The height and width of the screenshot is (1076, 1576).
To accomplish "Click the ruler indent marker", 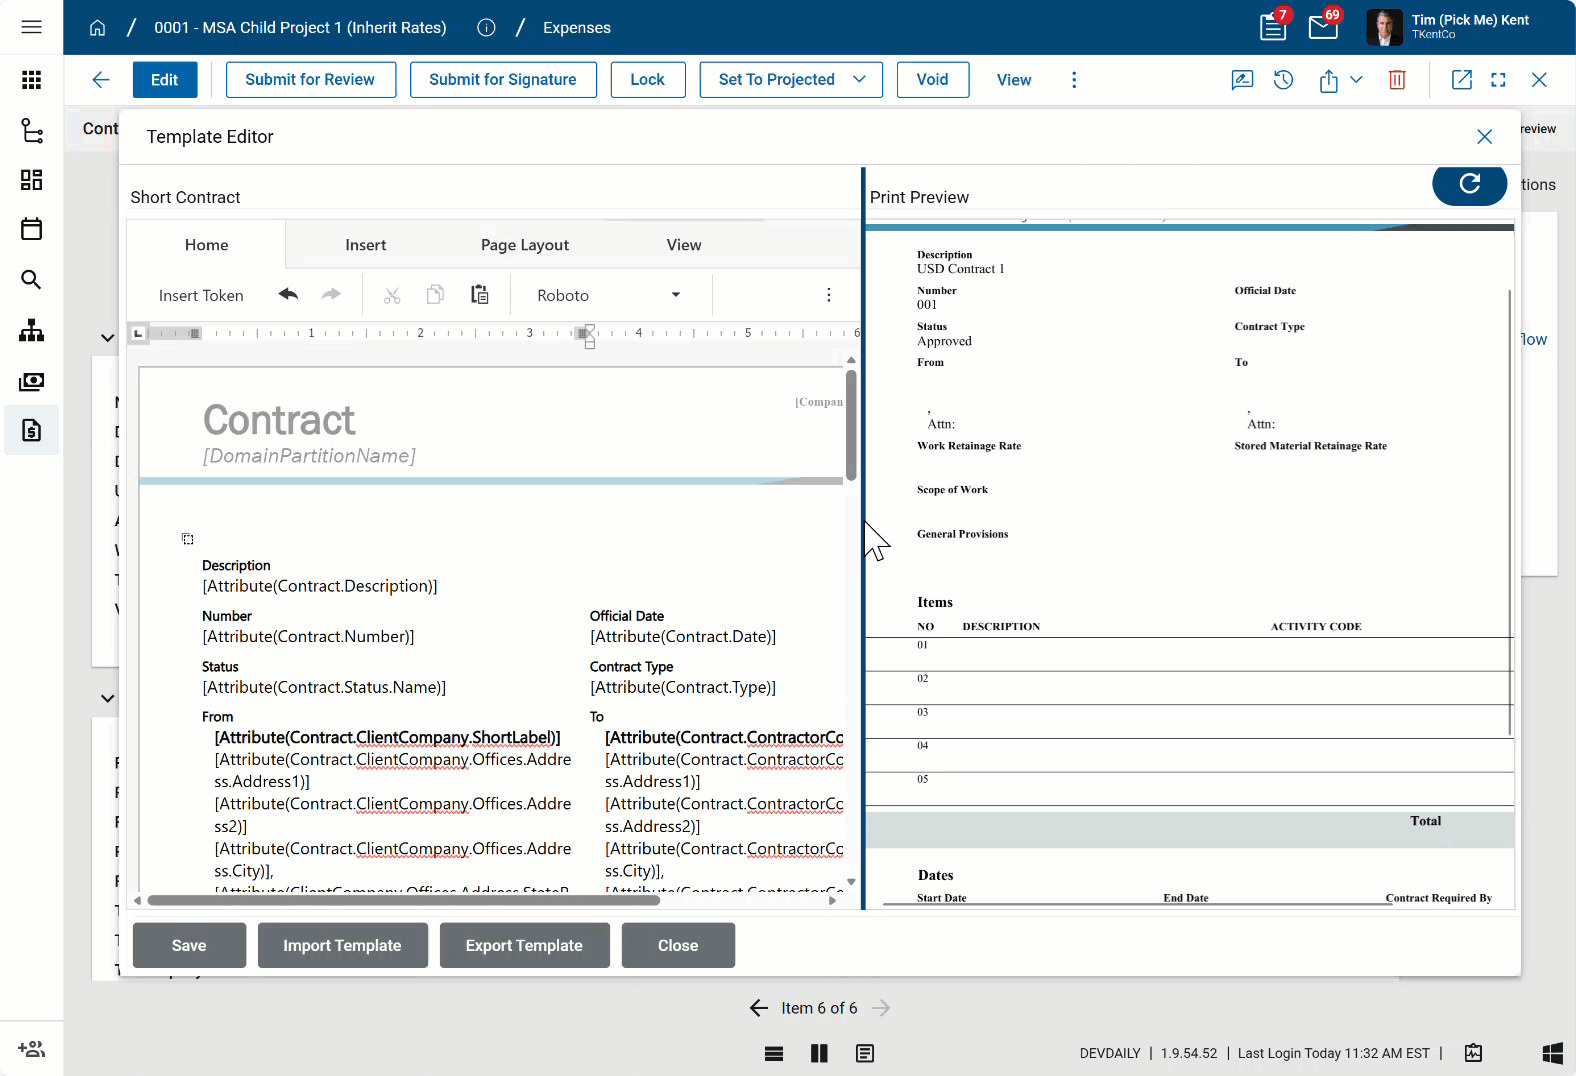I will (589, 334).
